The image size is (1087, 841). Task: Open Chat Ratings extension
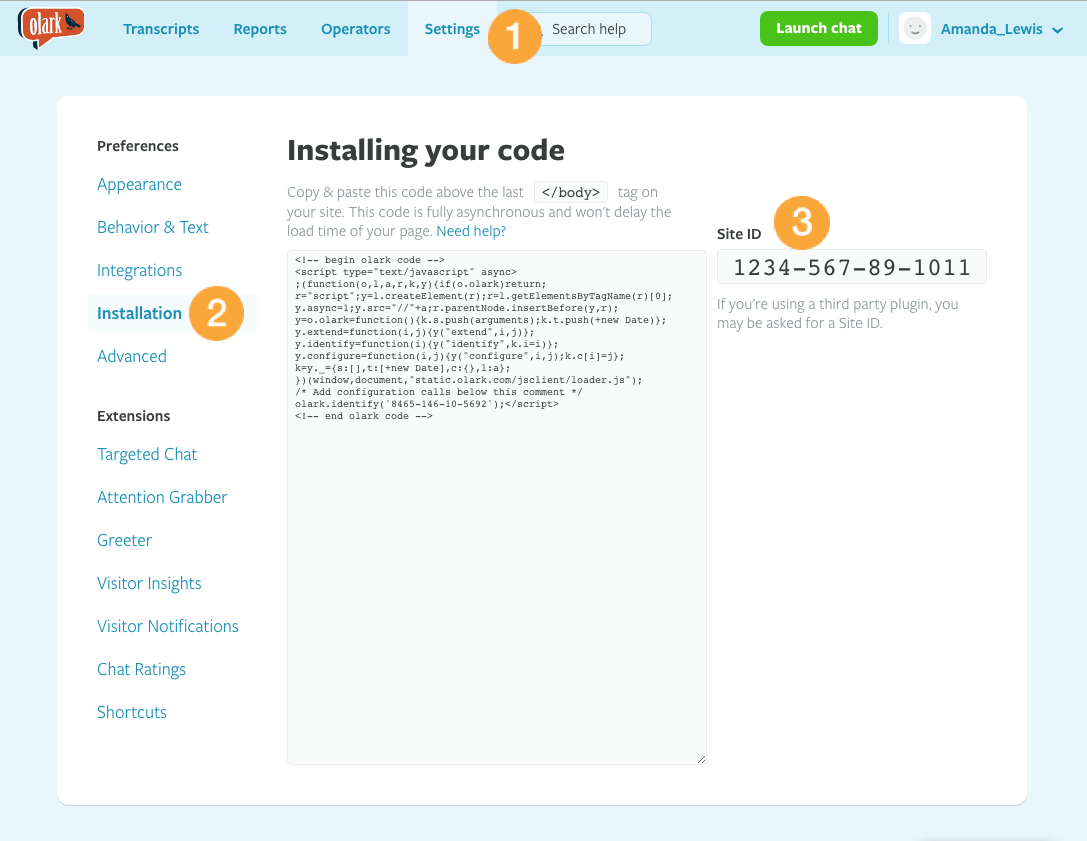pos(141,669)
